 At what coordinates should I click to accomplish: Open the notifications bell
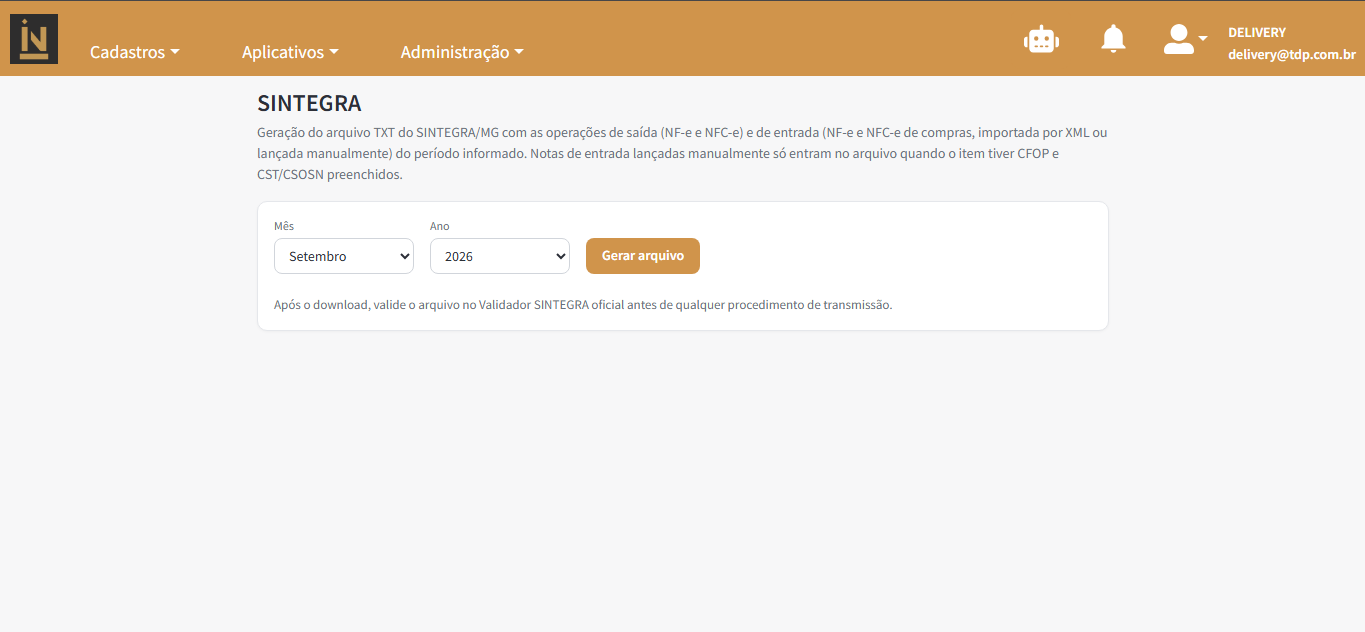coord(1113,39)
